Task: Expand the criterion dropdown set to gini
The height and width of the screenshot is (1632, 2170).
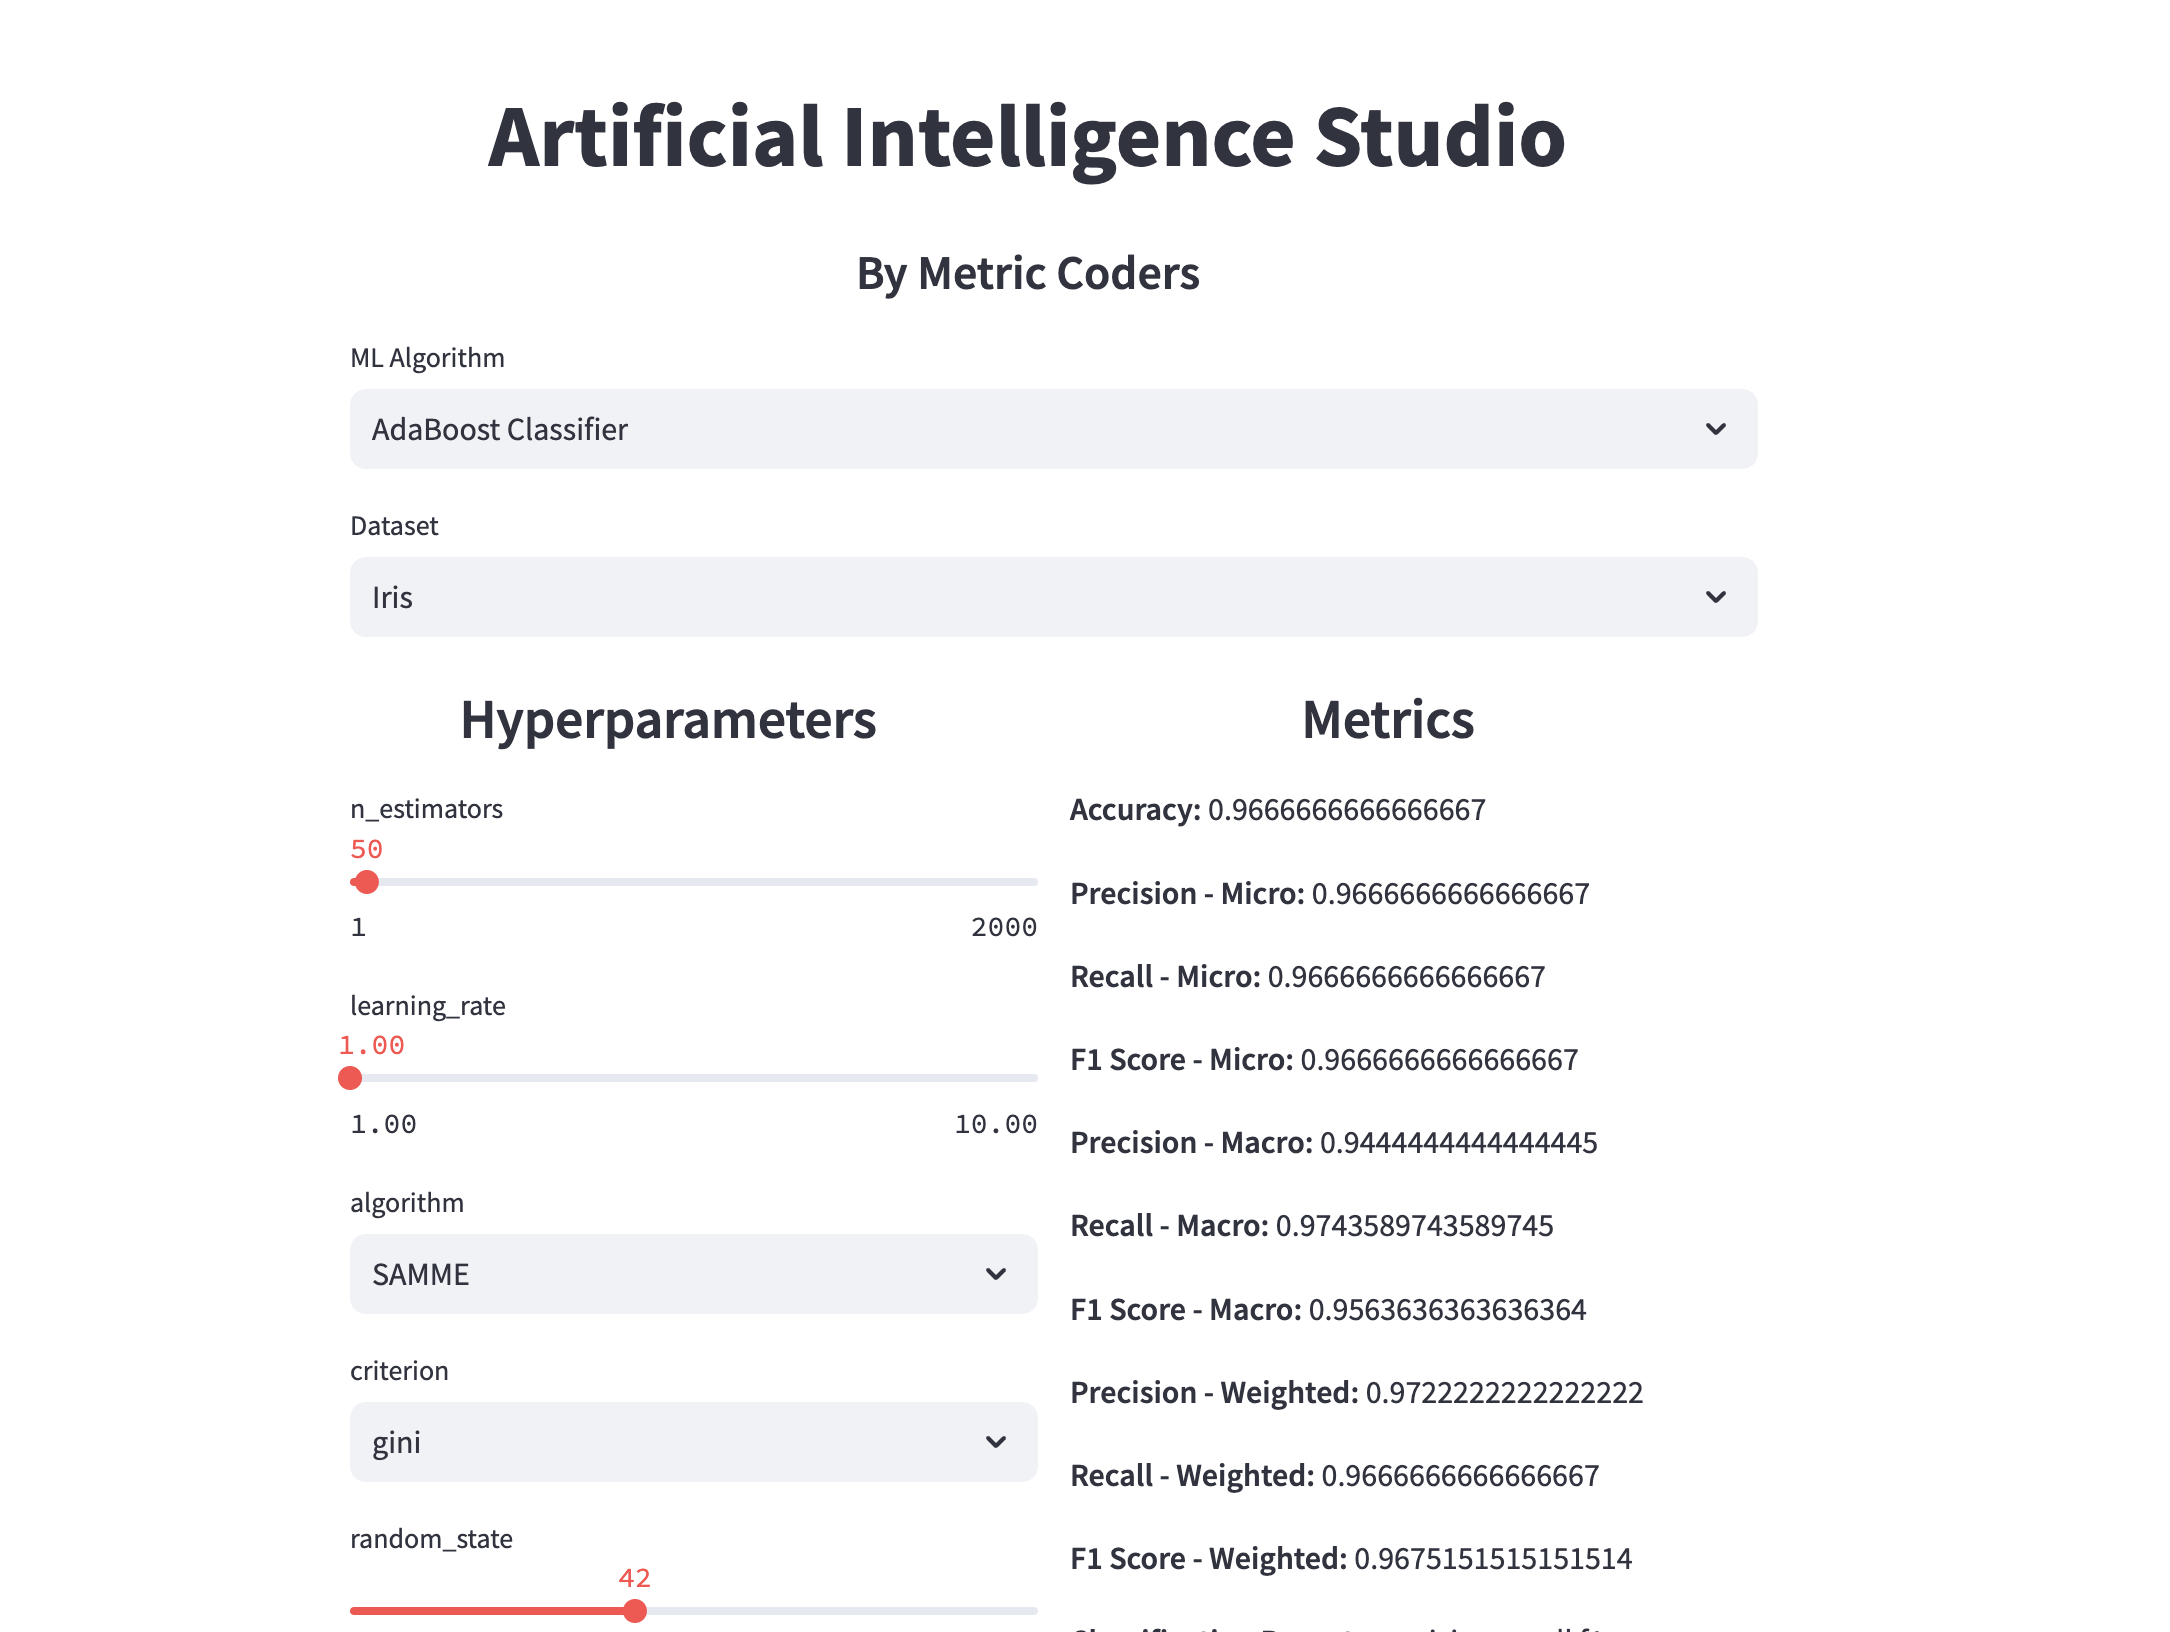Action: point(692,1442)
